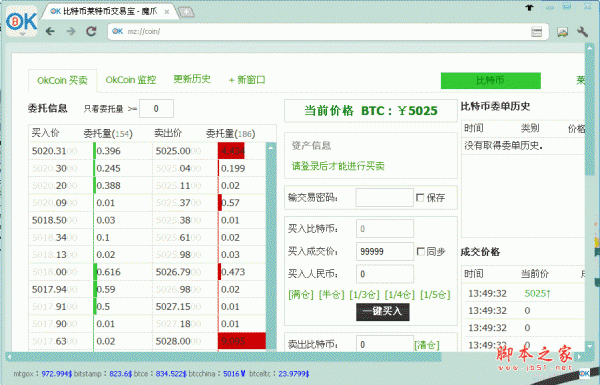
Task: Click the page vertical scrollbar thumb
Action: [x=589, y=113]
